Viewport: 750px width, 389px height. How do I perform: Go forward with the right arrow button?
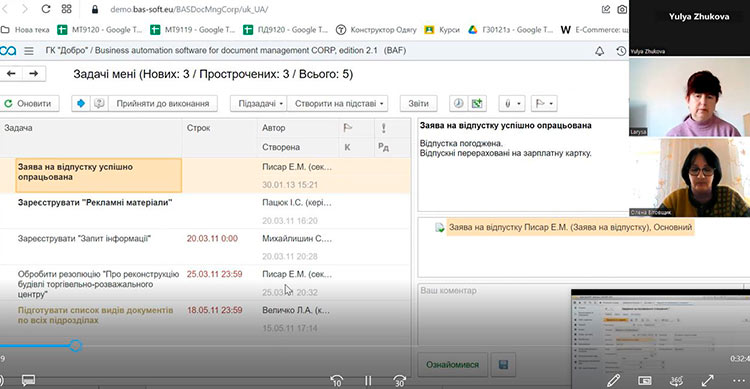[33, 74]
